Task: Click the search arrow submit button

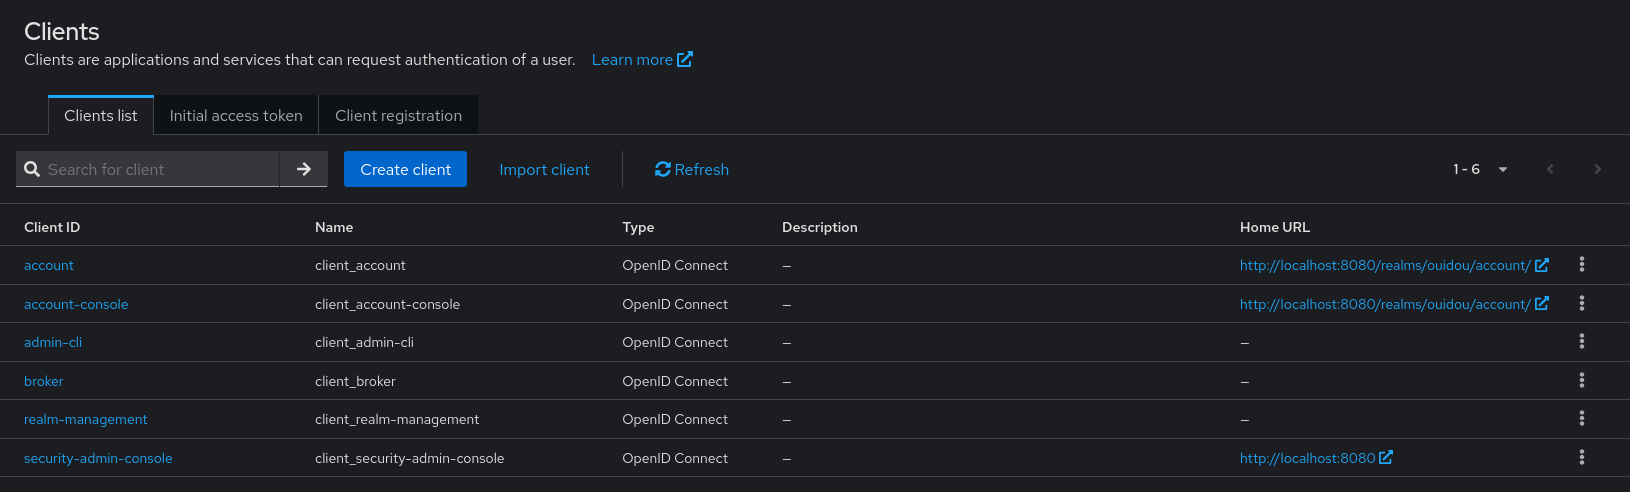Action: tap(303, 170)
